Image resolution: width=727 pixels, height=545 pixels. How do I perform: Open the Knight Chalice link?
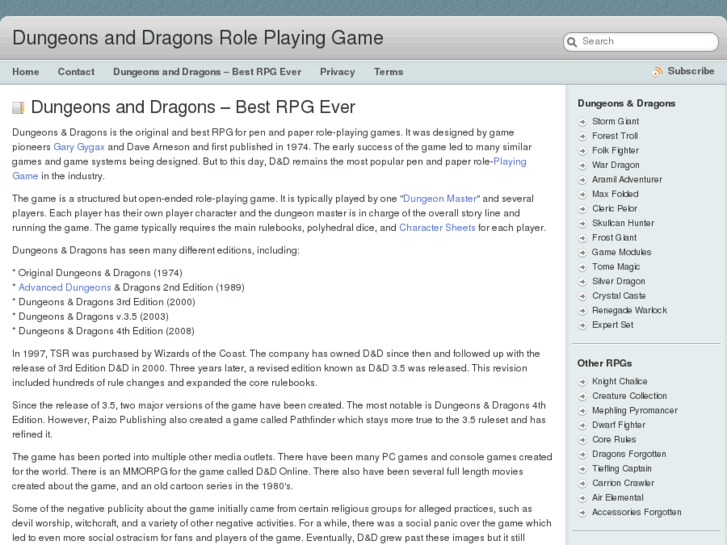619,381
